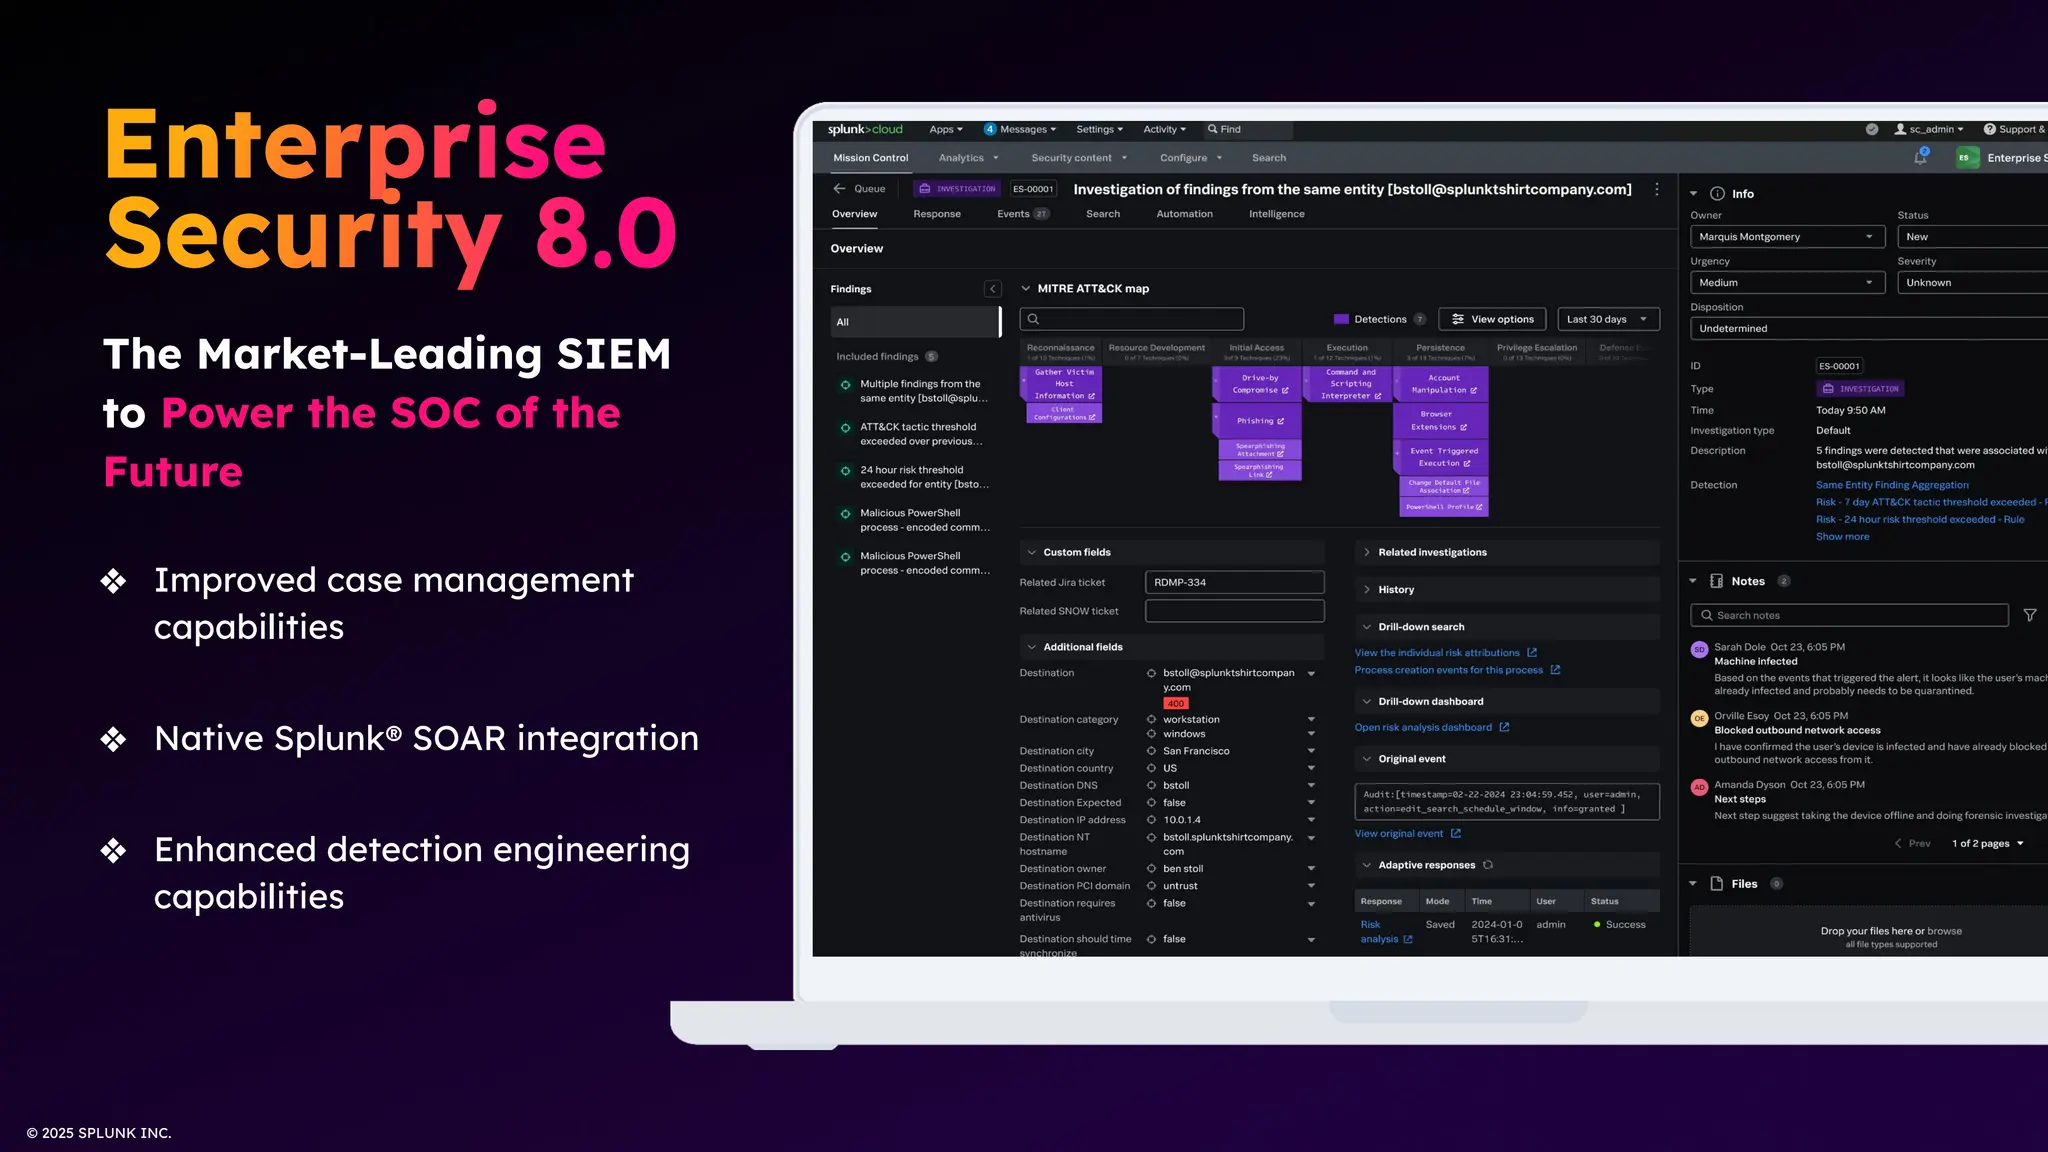This screenshot has height=1152, width=2048.
Task: Collapse the Custom fields section
Action: pyautogui.click(x=1032, y=553)
